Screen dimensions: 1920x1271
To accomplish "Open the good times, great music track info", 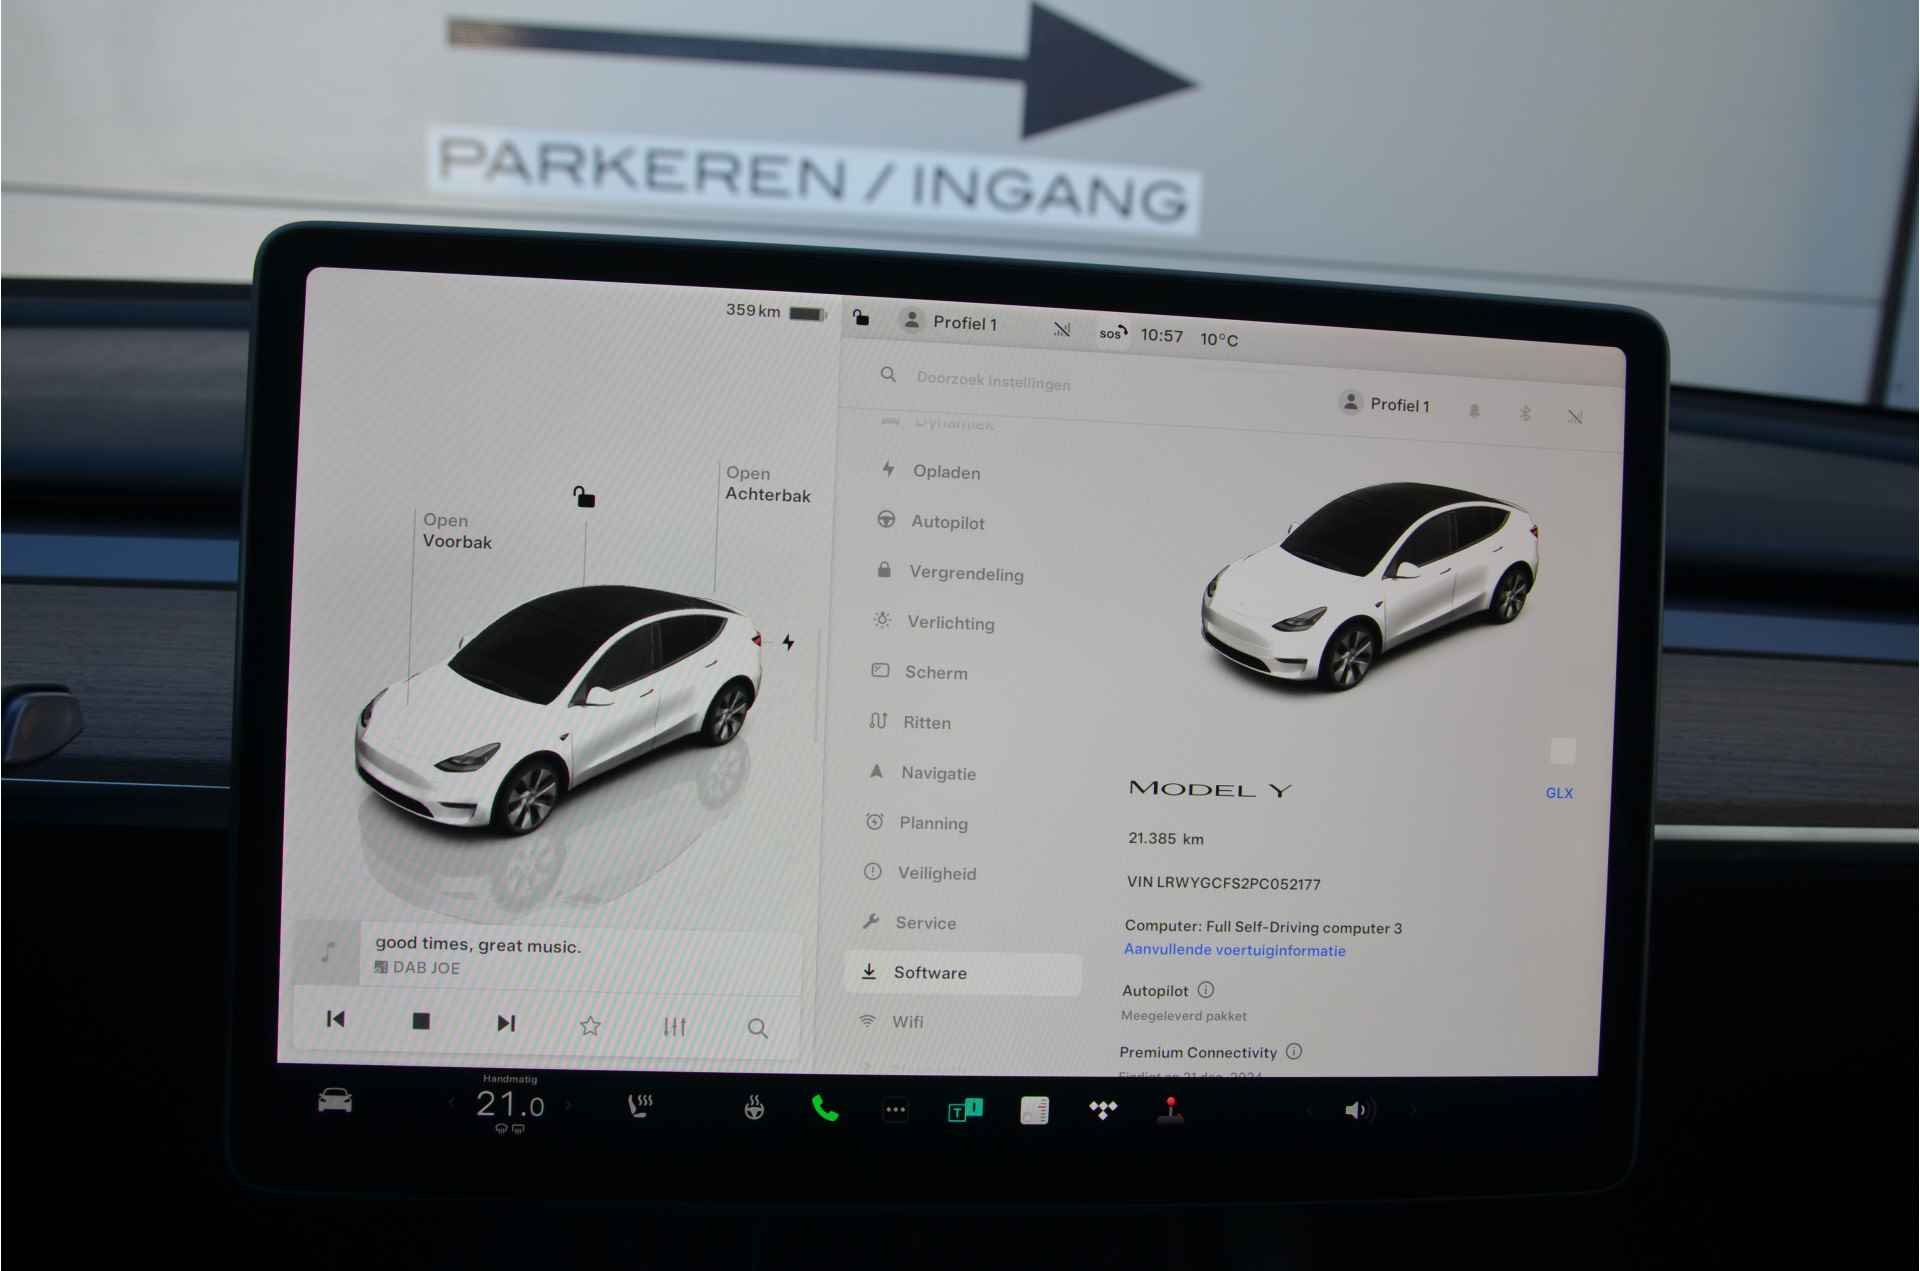I will pos(478,945).
